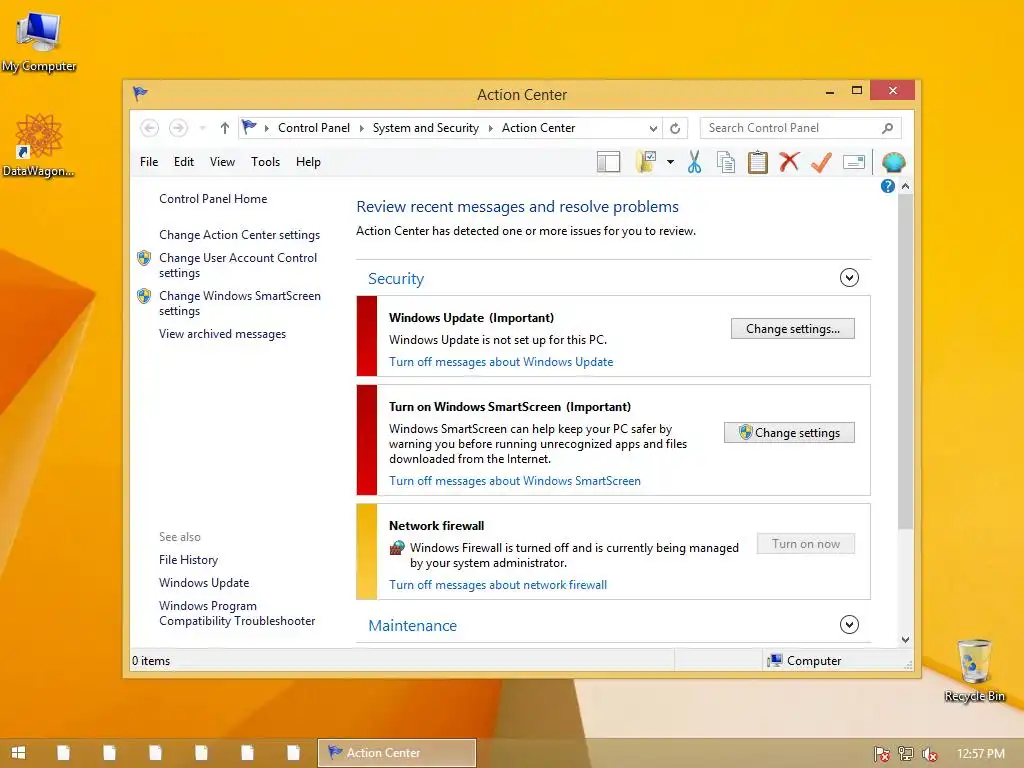
Task: Open View archived messages
Action: tap(222, 334)
